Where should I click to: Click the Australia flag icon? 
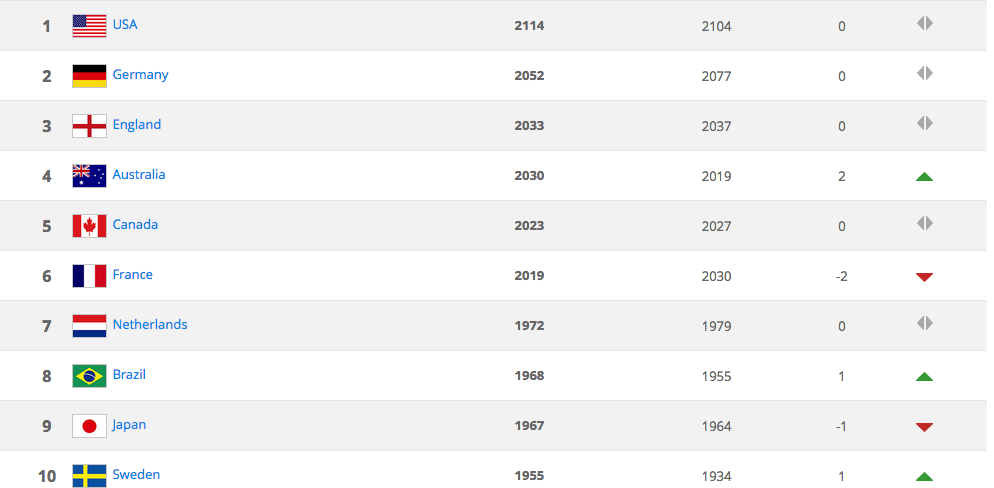coord(89,176)
